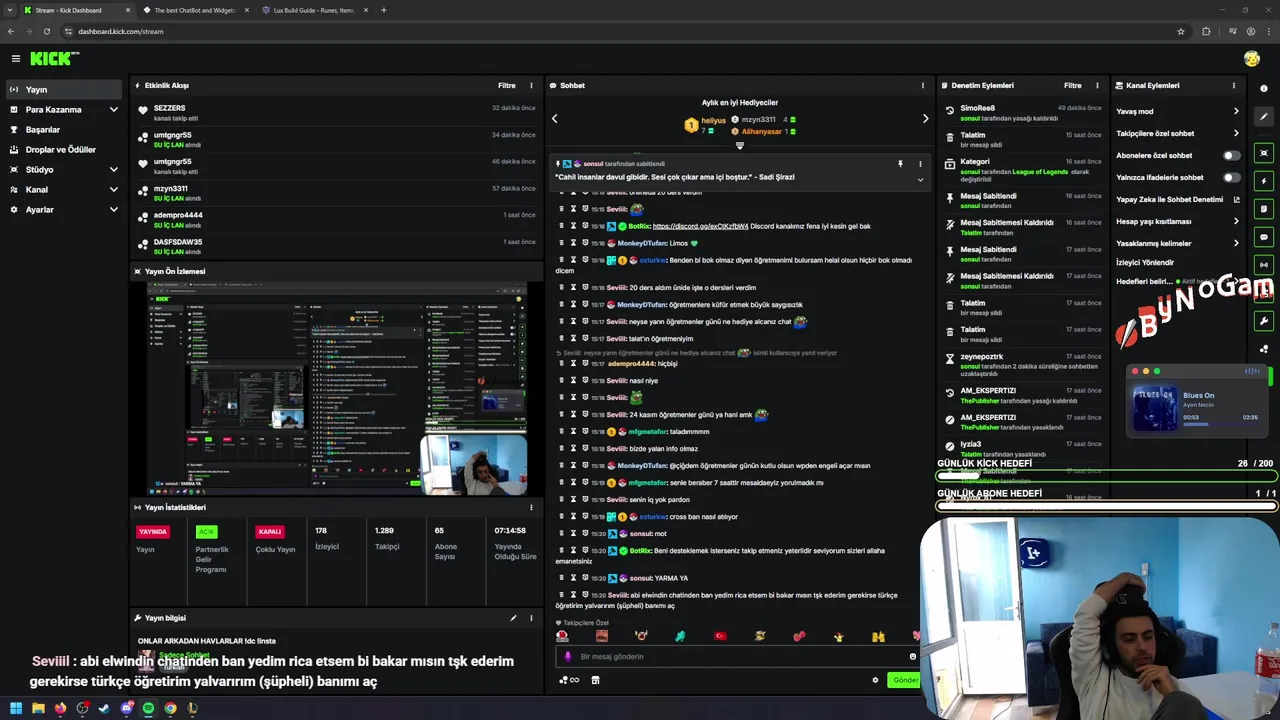Open Yasaklanmış kelimeler settings
Screen dimensions: 1280x720
[x=1177, y=243]
